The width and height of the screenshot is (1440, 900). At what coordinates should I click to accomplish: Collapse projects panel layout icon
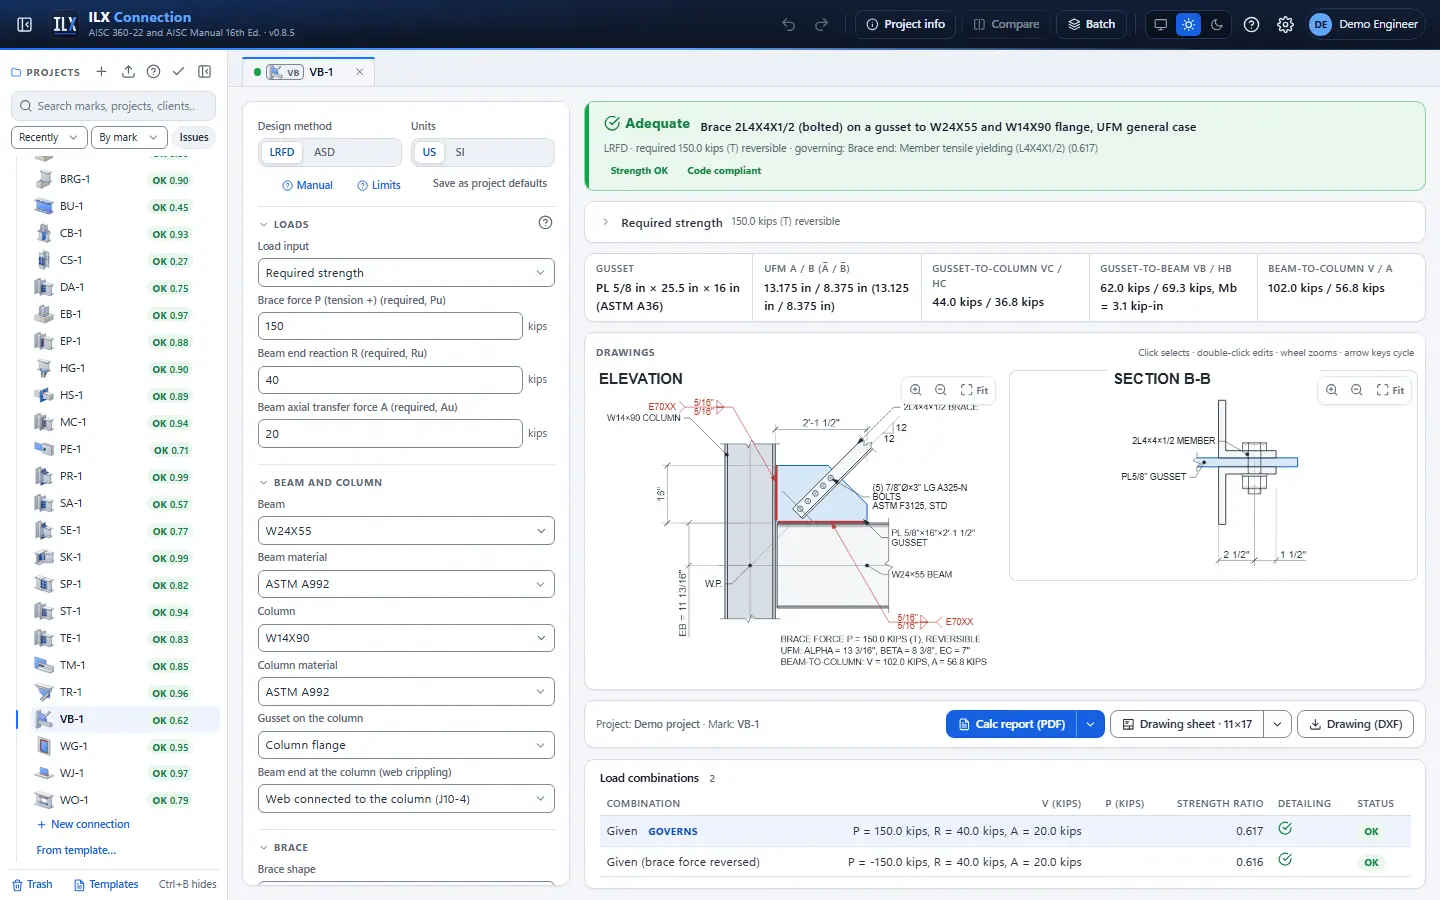click(x=205, y=72)
